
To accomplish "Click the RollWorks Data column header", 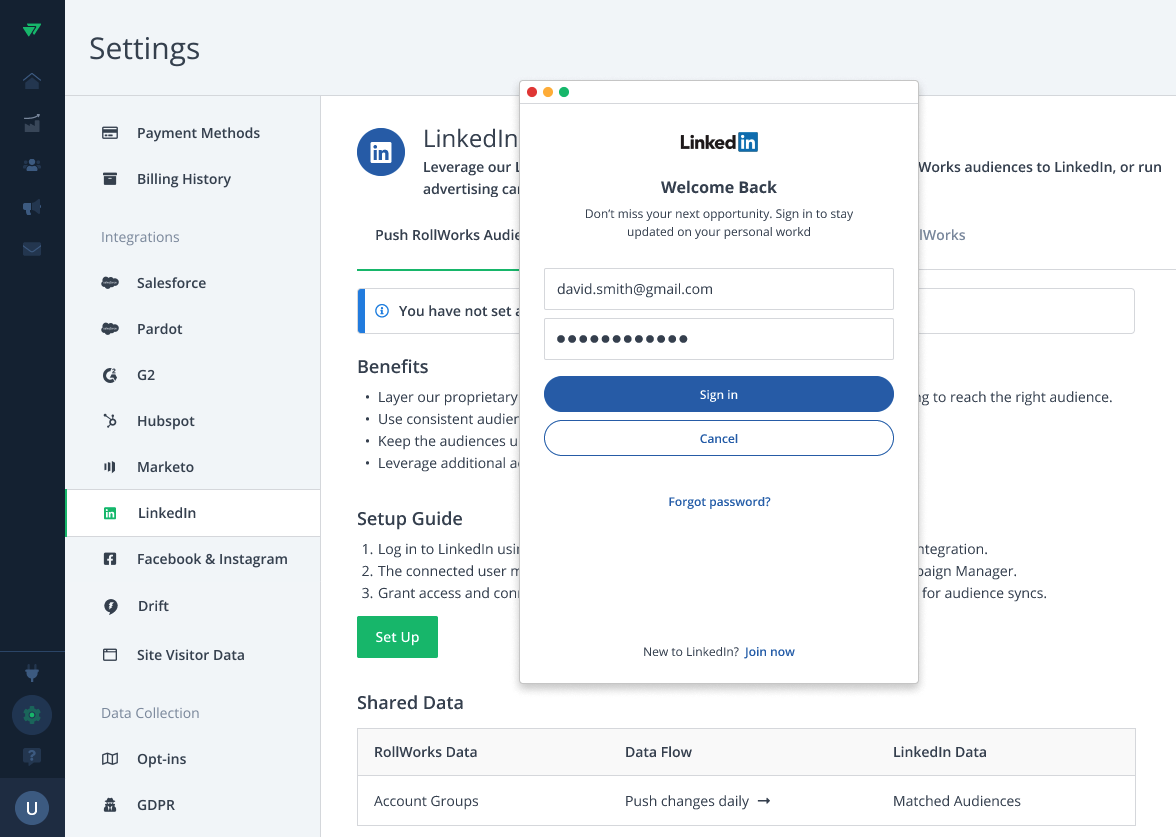I will [x=425, y=752].
